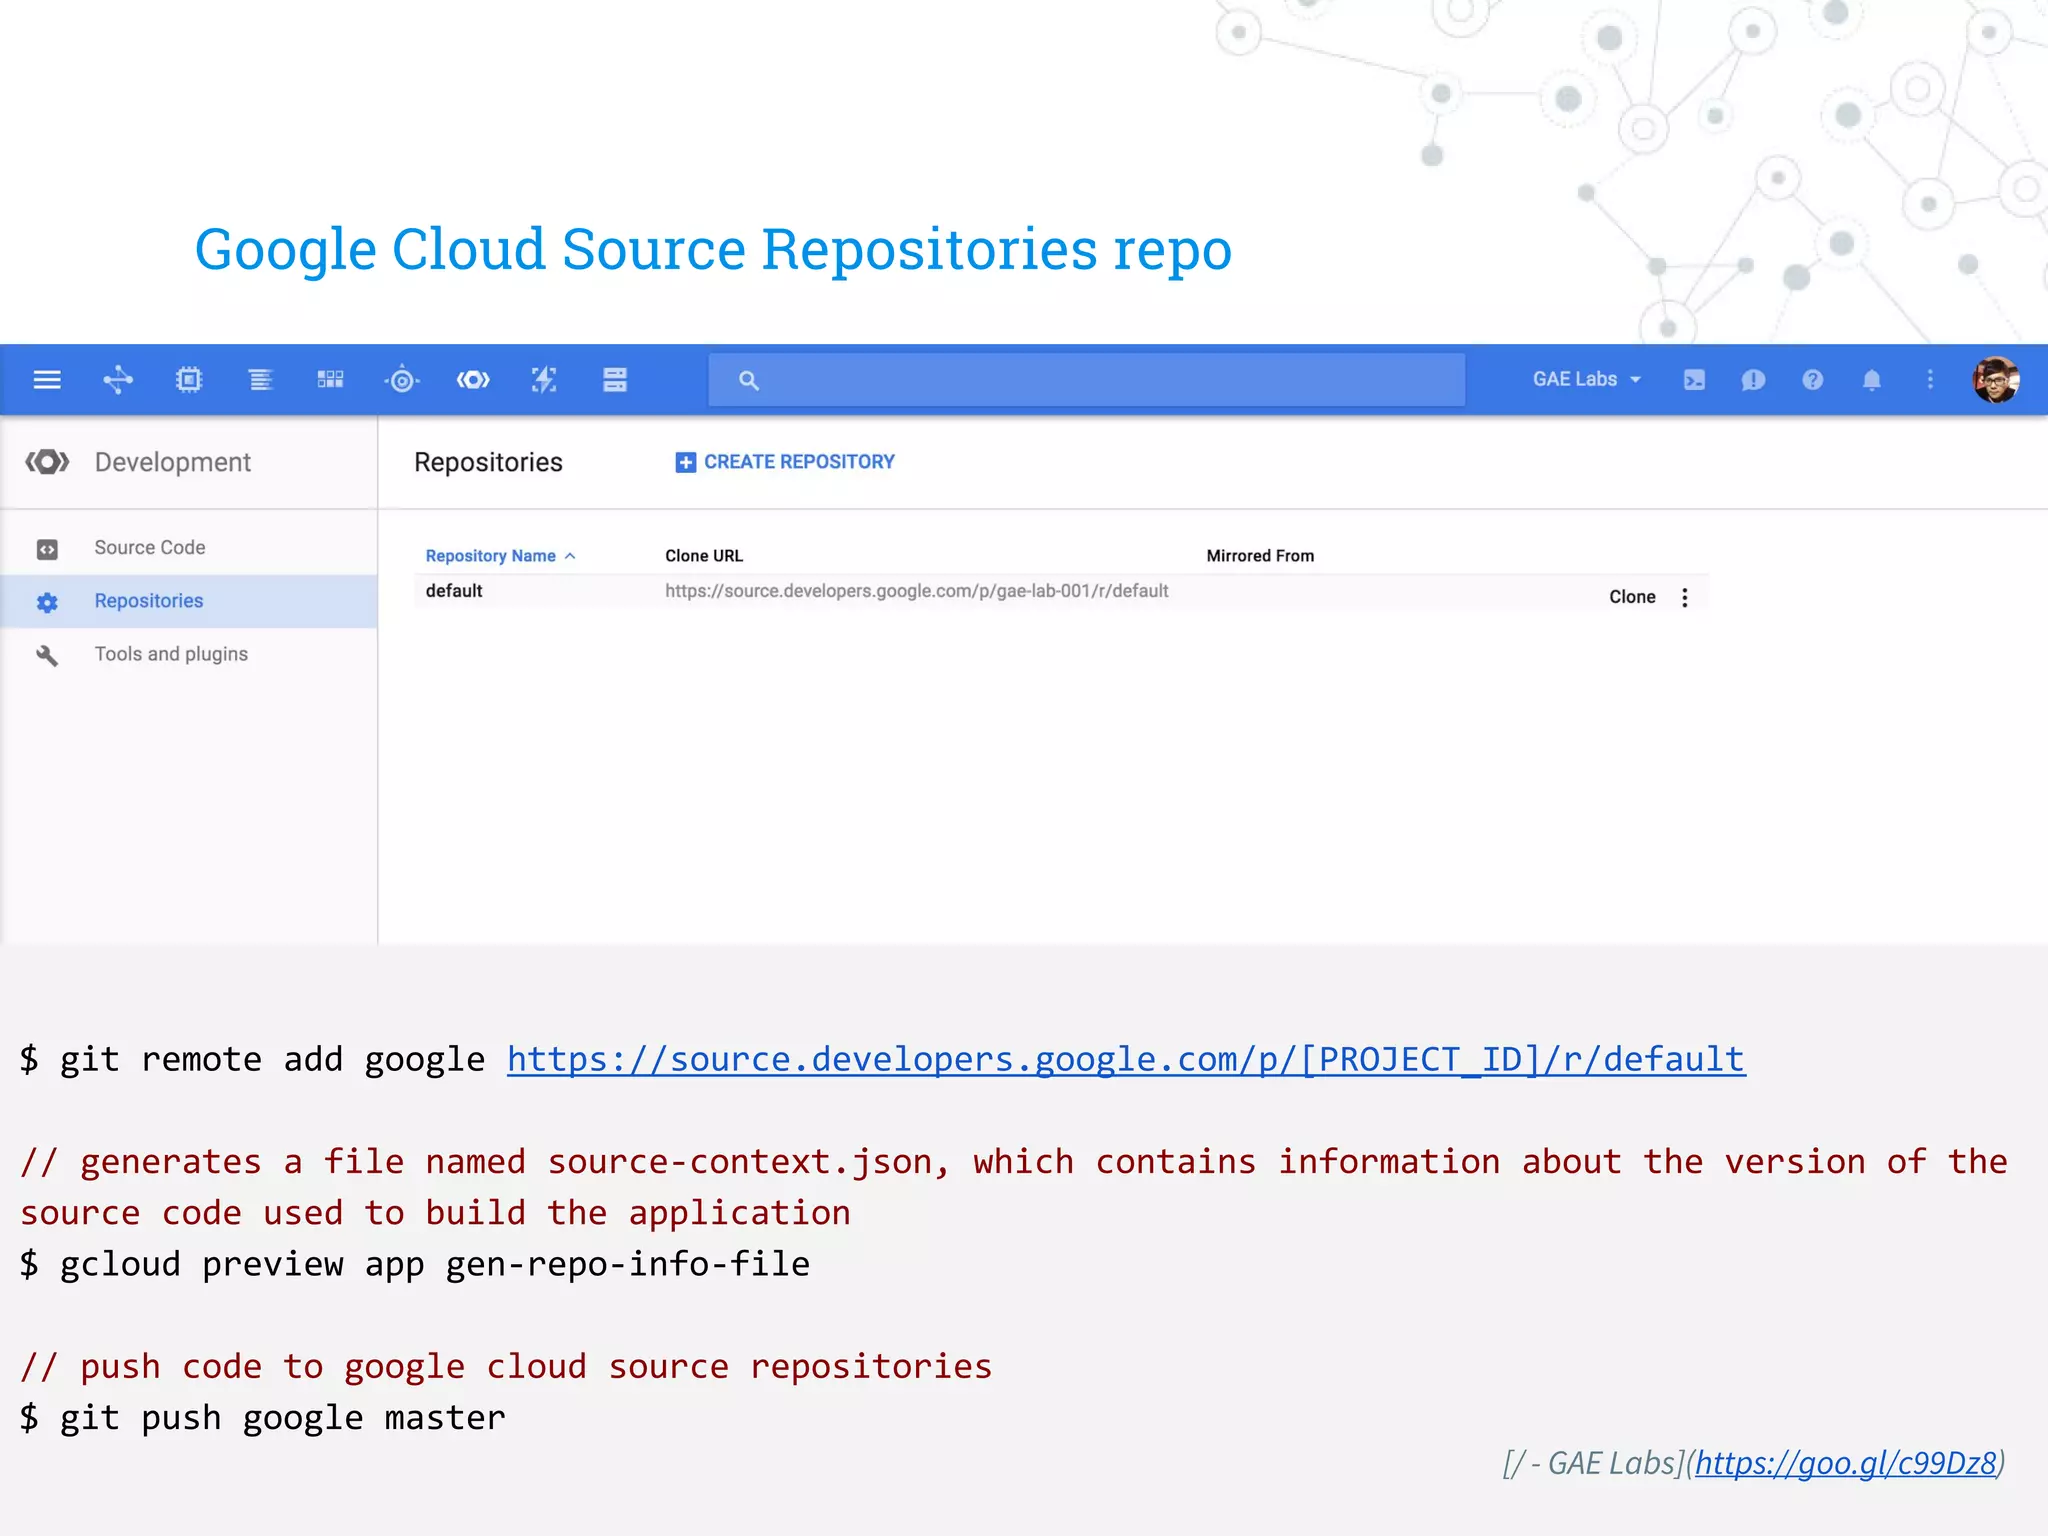2048x1536 pixels.
Task: Open the feedback speech-bubble icon
Action: [1753, 380]
